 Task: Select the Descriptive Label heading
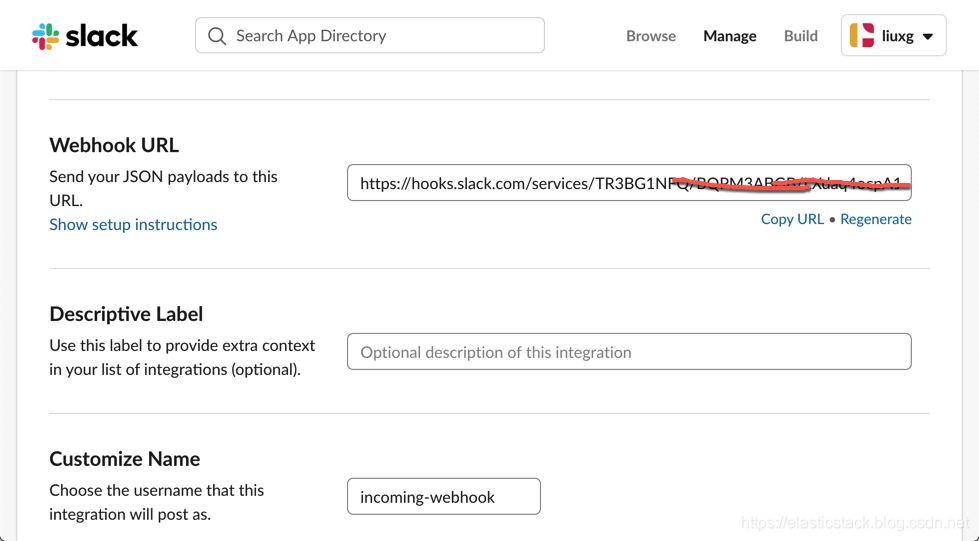[126, 314]
